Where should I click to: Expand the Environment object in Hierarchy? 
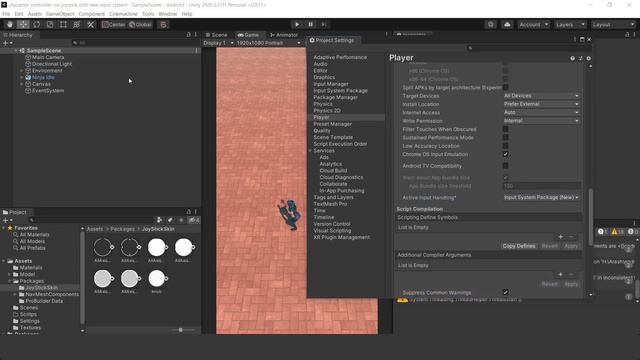[22, 71]
